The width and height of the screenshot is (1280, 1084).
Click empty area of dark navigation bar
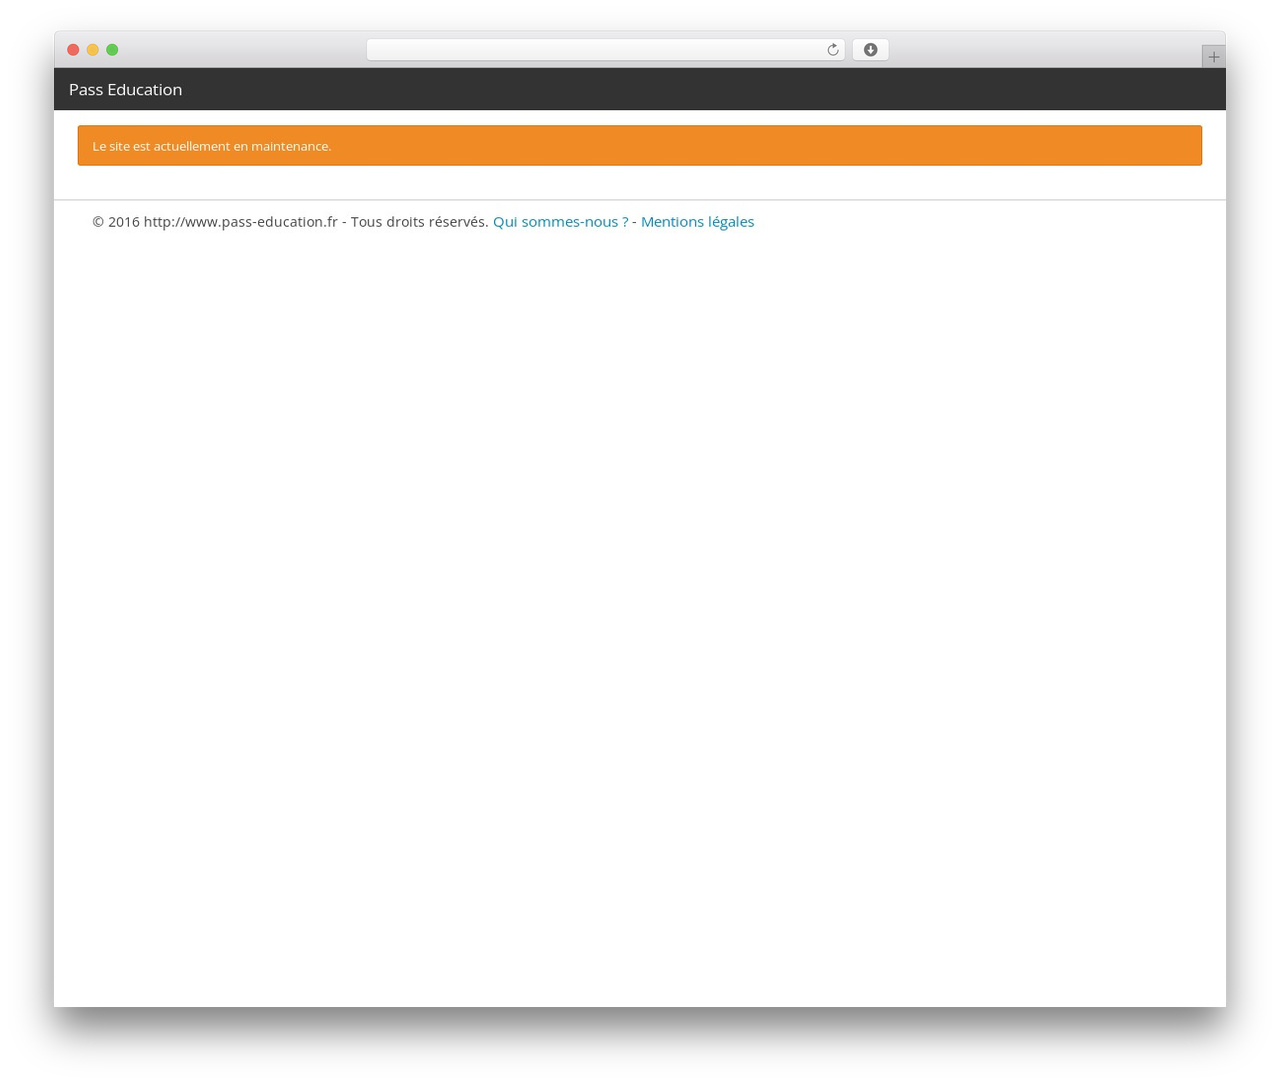point(700,90)
